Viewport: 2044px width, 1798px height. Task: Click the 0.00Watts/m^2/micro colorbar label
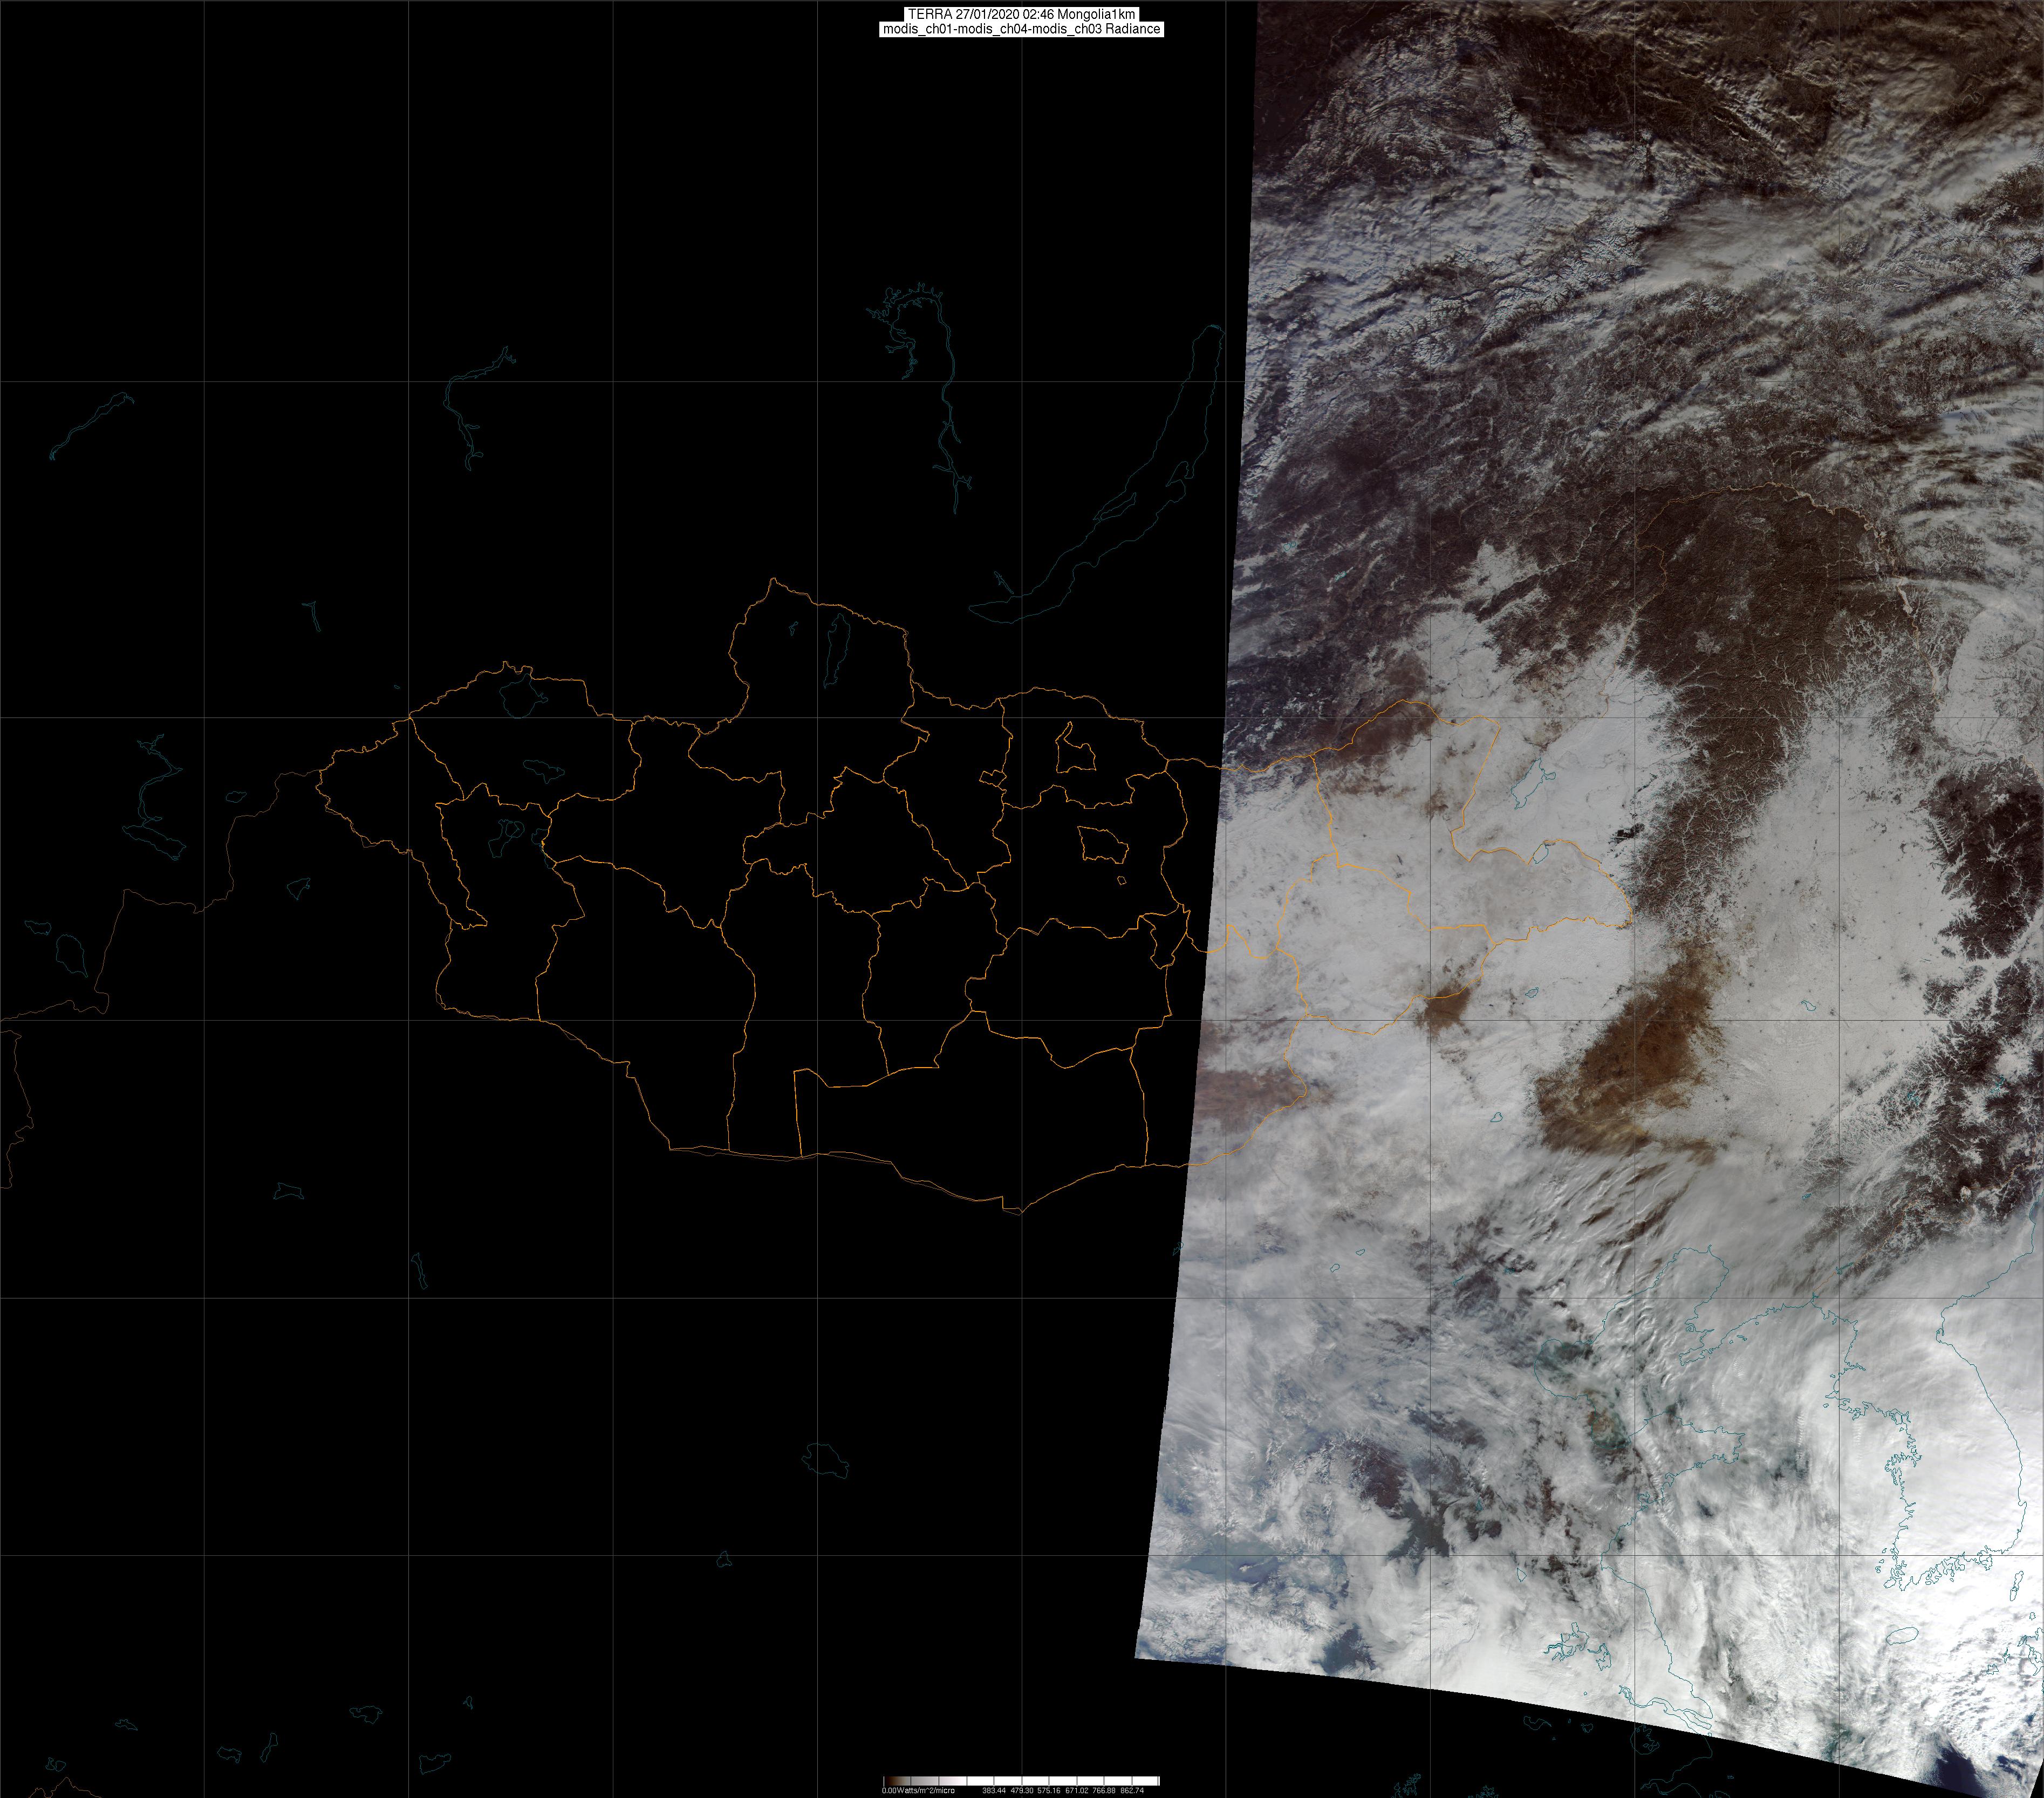918,1791
